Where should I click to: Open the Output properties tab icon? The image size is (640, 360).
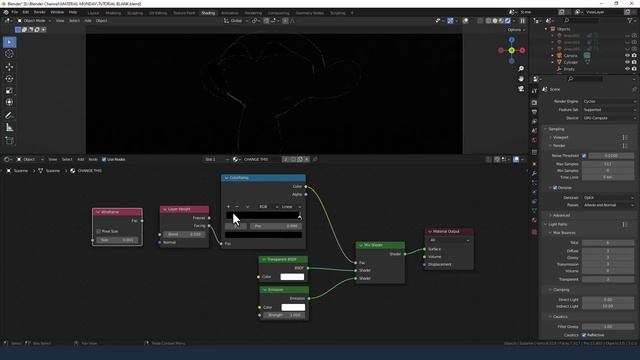534,112
